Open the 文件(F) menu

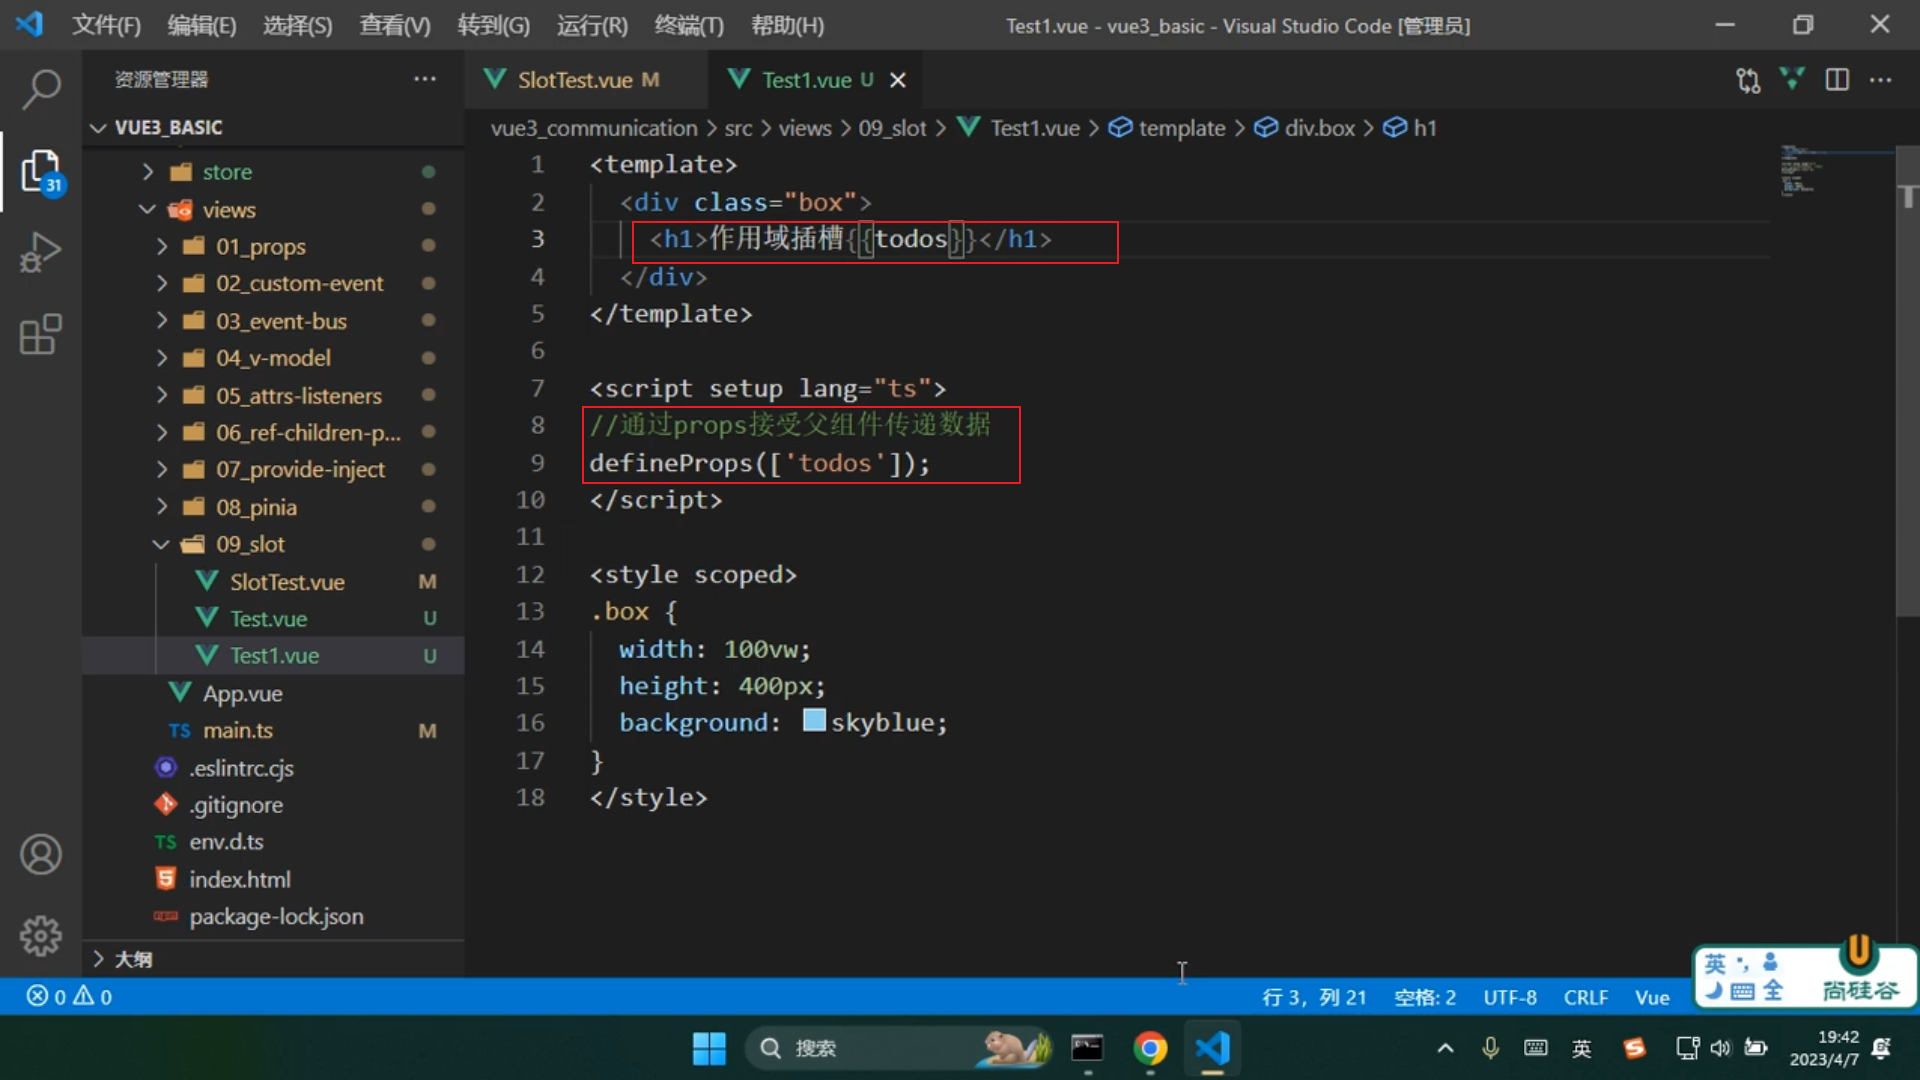point(106,25)
